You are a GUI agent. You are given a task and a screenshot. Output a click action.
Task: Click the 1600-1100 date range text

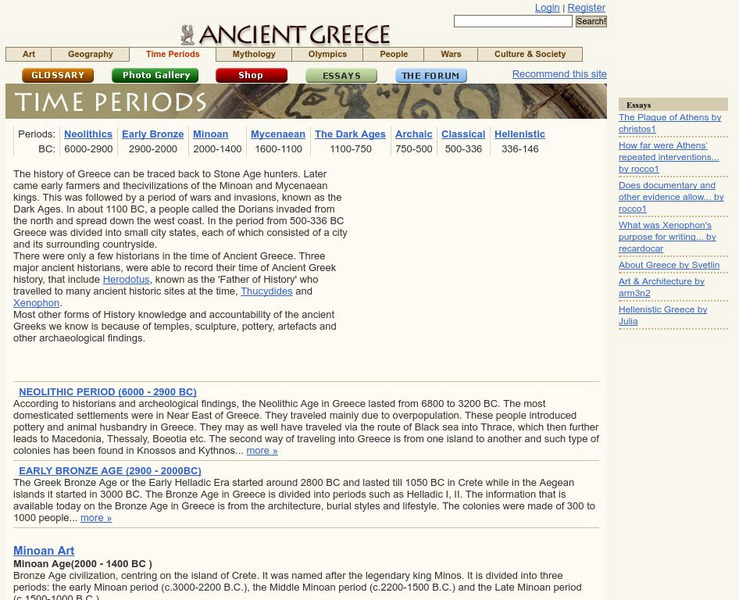[278, 149]
